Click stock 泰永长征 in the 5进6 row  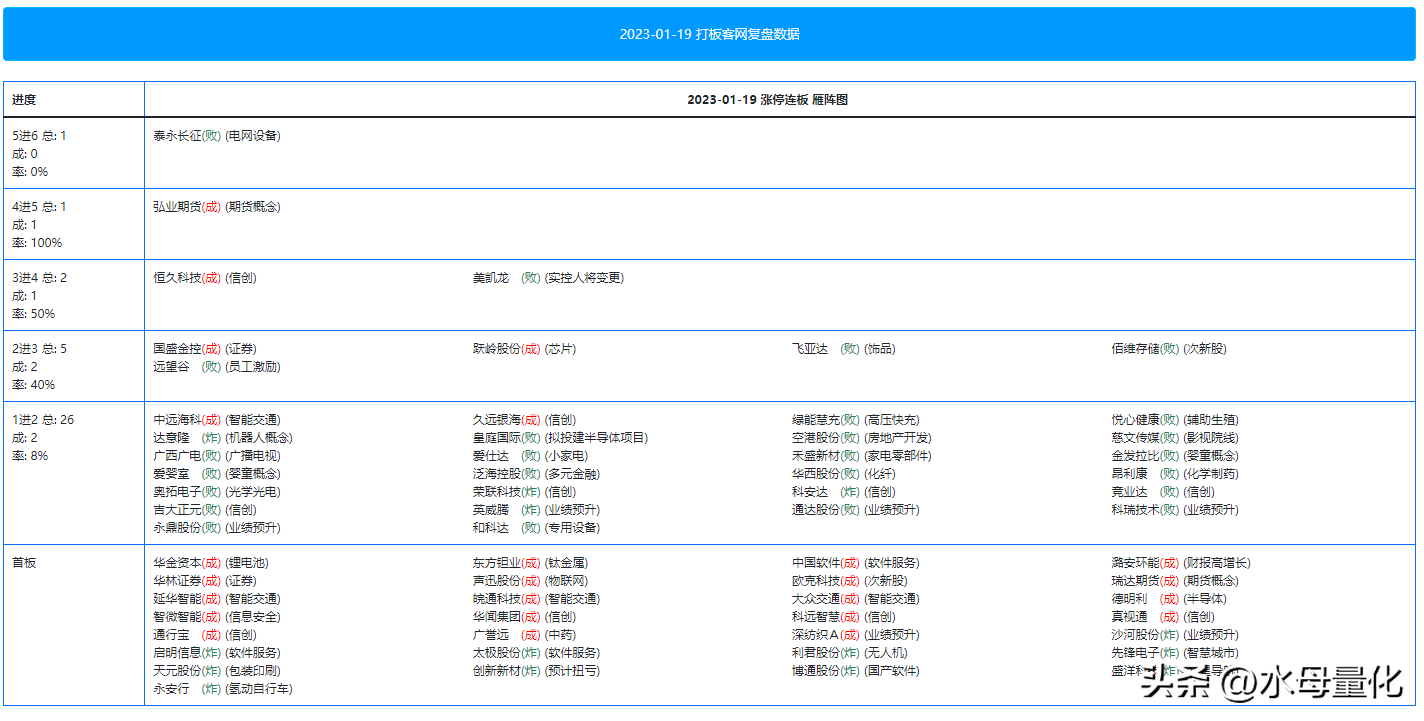click(x=177, y=136)
